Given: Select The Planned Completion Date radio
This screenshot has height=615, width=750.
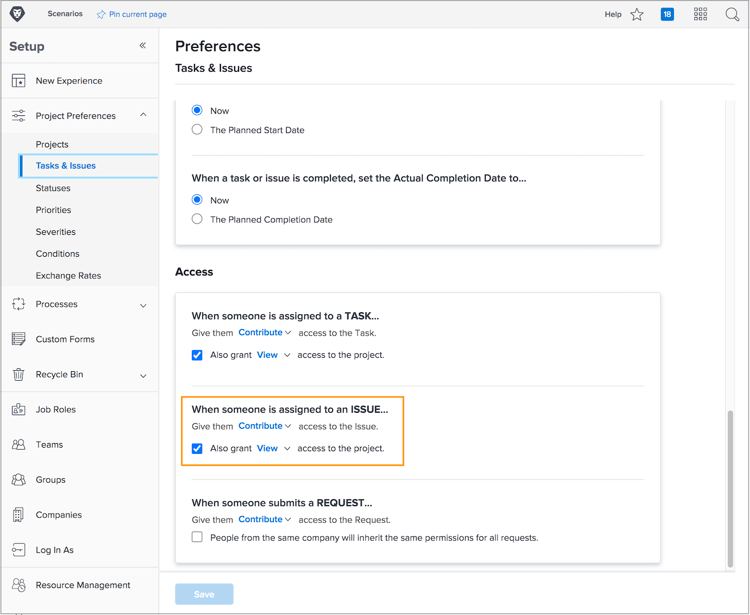Looking at the screenshot, I should [x=197, y=219].
